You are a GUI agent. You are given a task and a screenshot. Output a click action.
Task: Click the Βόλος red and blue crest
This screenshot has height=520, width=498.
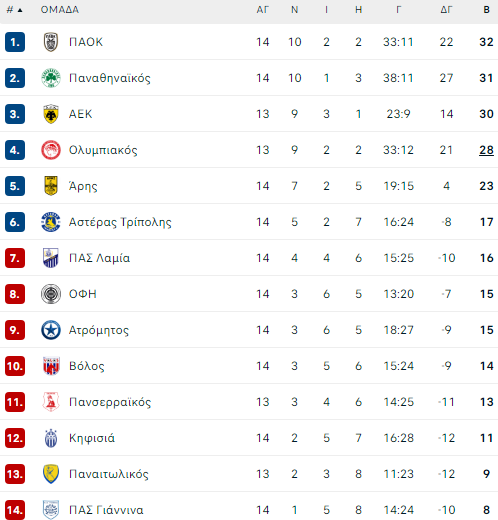pyautogui.click(x=51, y=366)
